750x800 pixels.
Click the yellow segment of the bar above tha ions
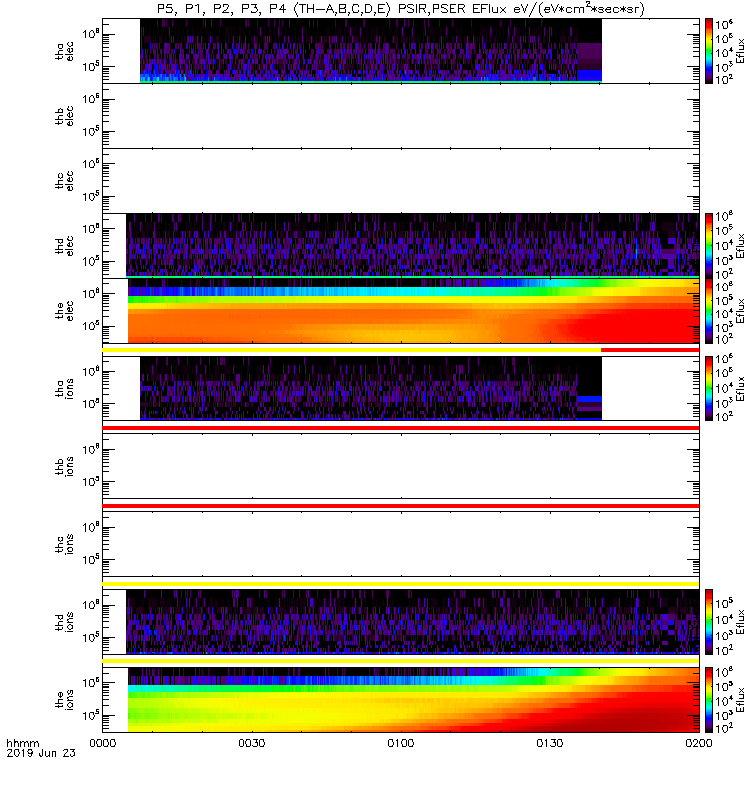352,350
